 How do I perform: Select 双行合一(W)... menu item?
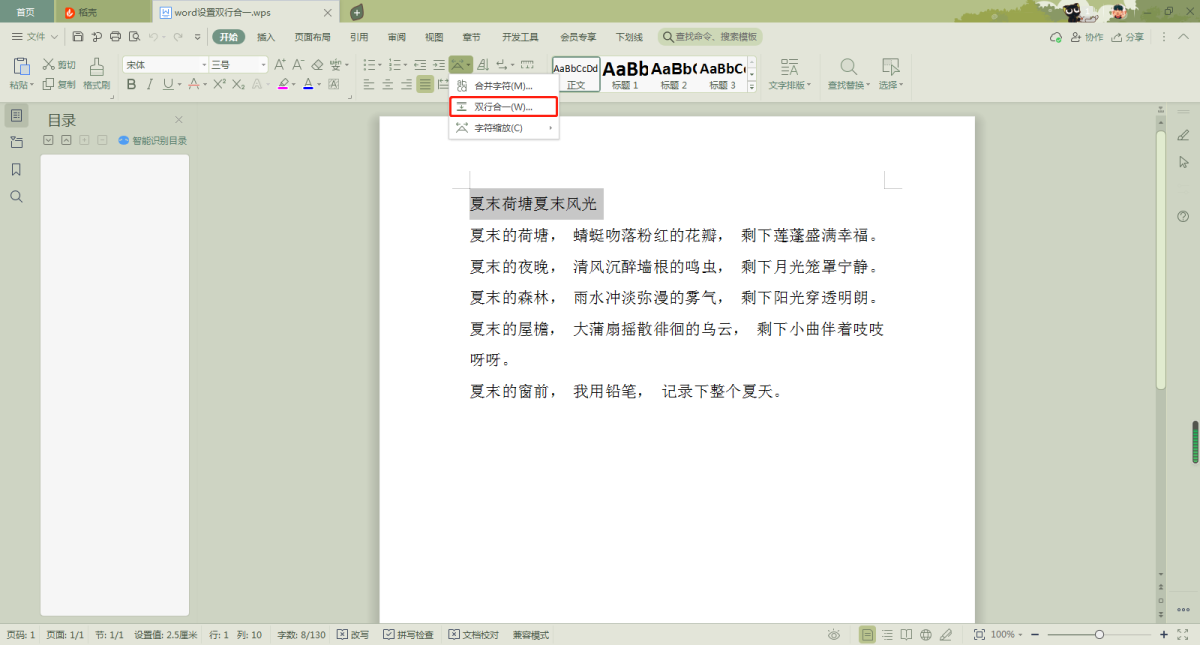click(x=504, y=107)
